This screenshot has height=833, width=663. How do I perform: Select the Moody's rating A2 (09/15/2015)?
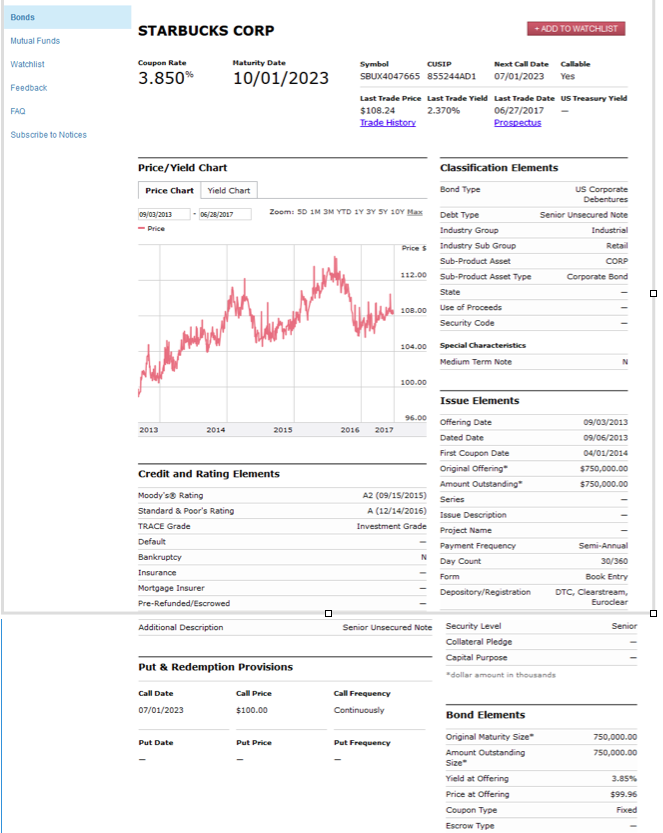point(394,495)
